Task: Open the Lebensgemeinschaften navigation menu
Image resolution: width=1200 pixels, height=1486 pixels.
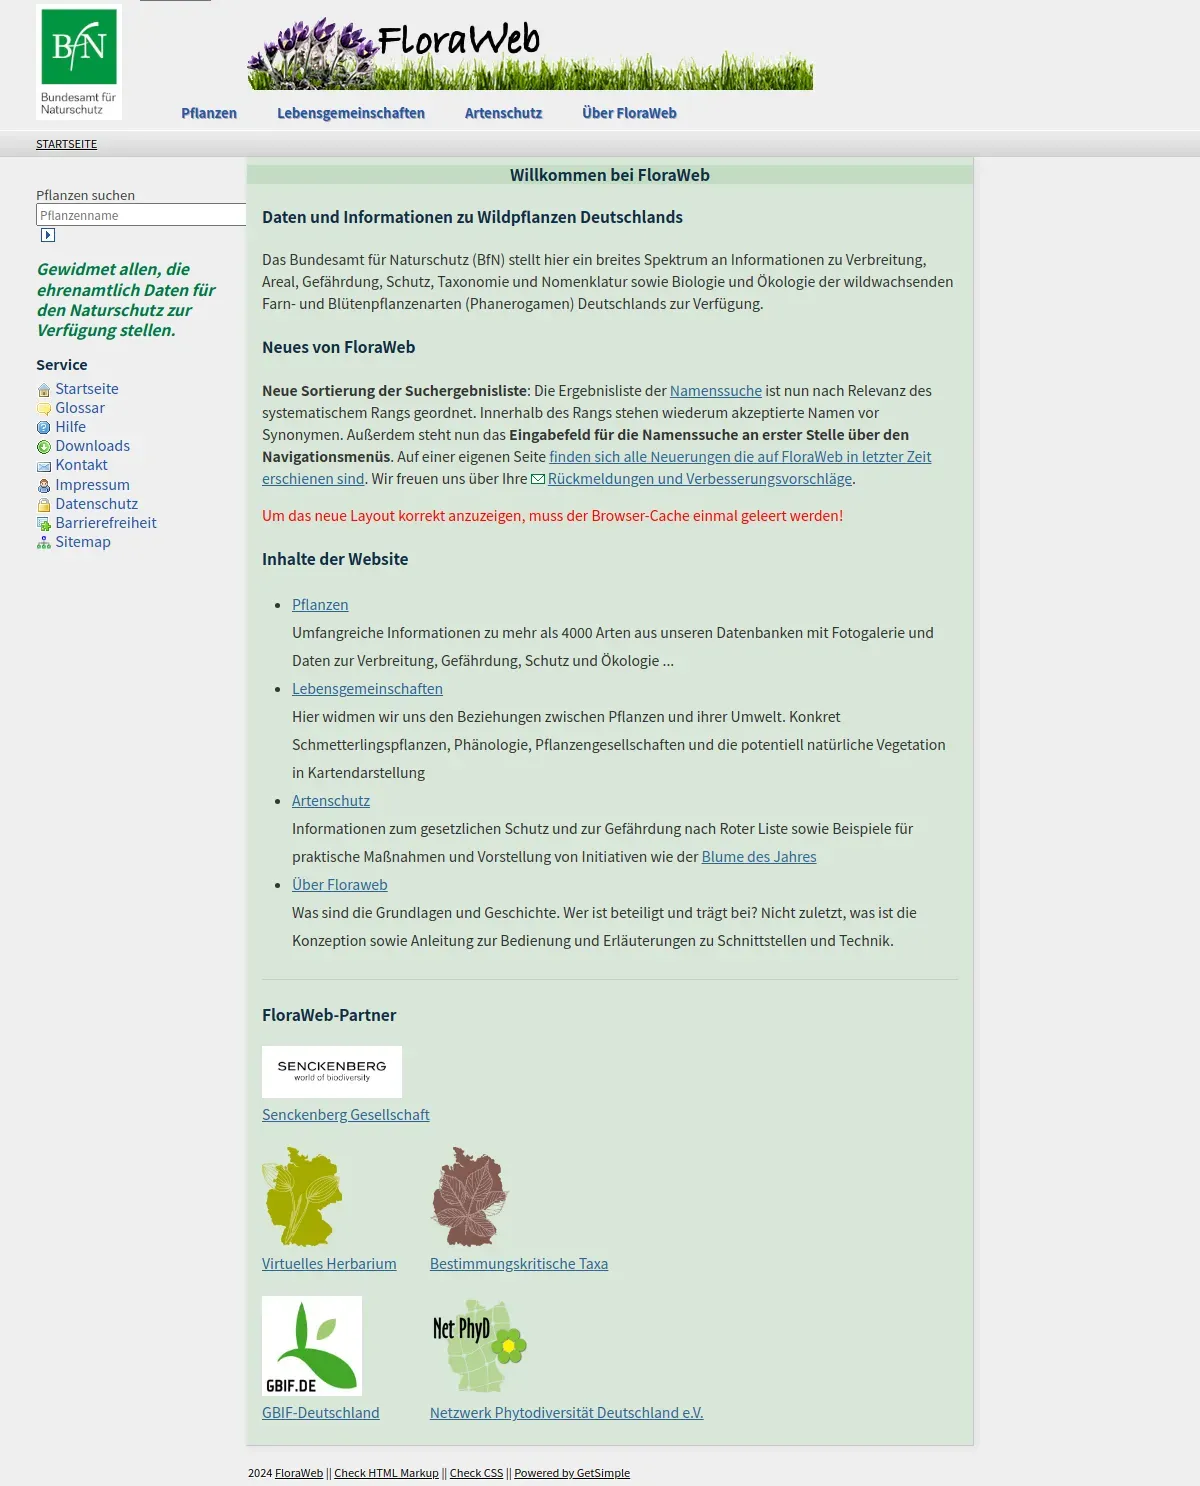Action: (x=351, y=113)
